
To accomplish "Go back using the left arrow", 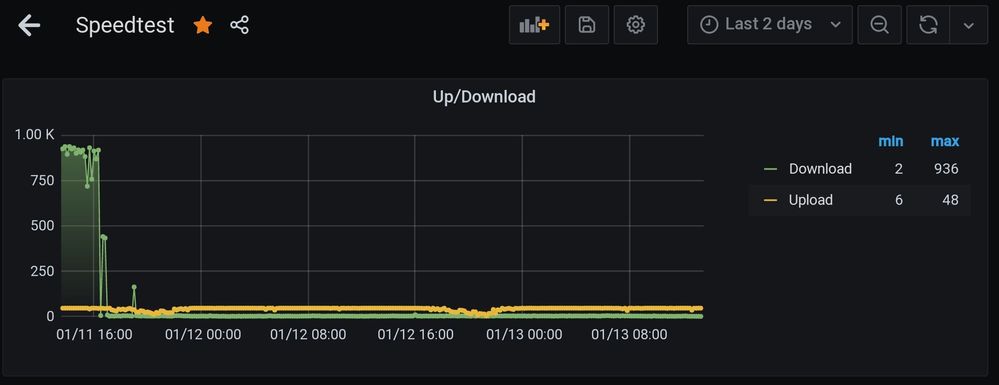I will pos(29,25).
